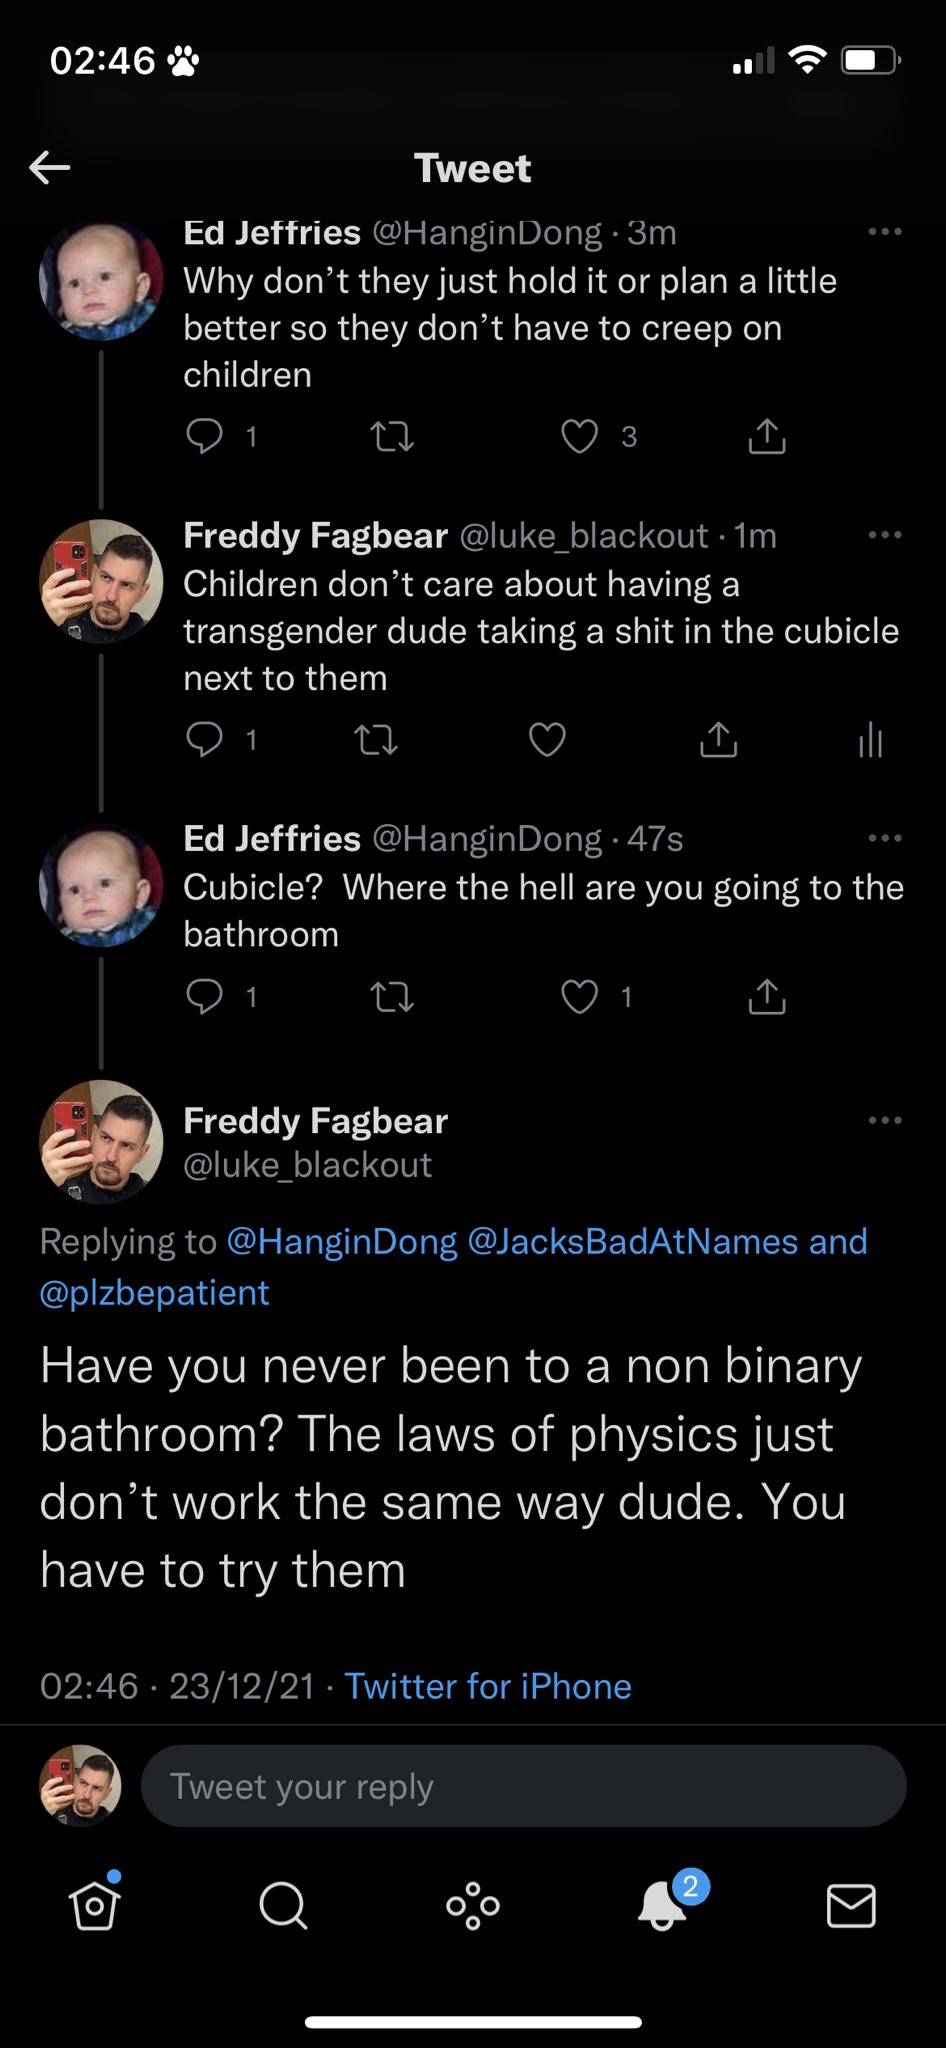The image size is (946, 2048).
Task: Like the "Cubicle?" tweet by Ed Jeffries
Action: tap(580, 997)
